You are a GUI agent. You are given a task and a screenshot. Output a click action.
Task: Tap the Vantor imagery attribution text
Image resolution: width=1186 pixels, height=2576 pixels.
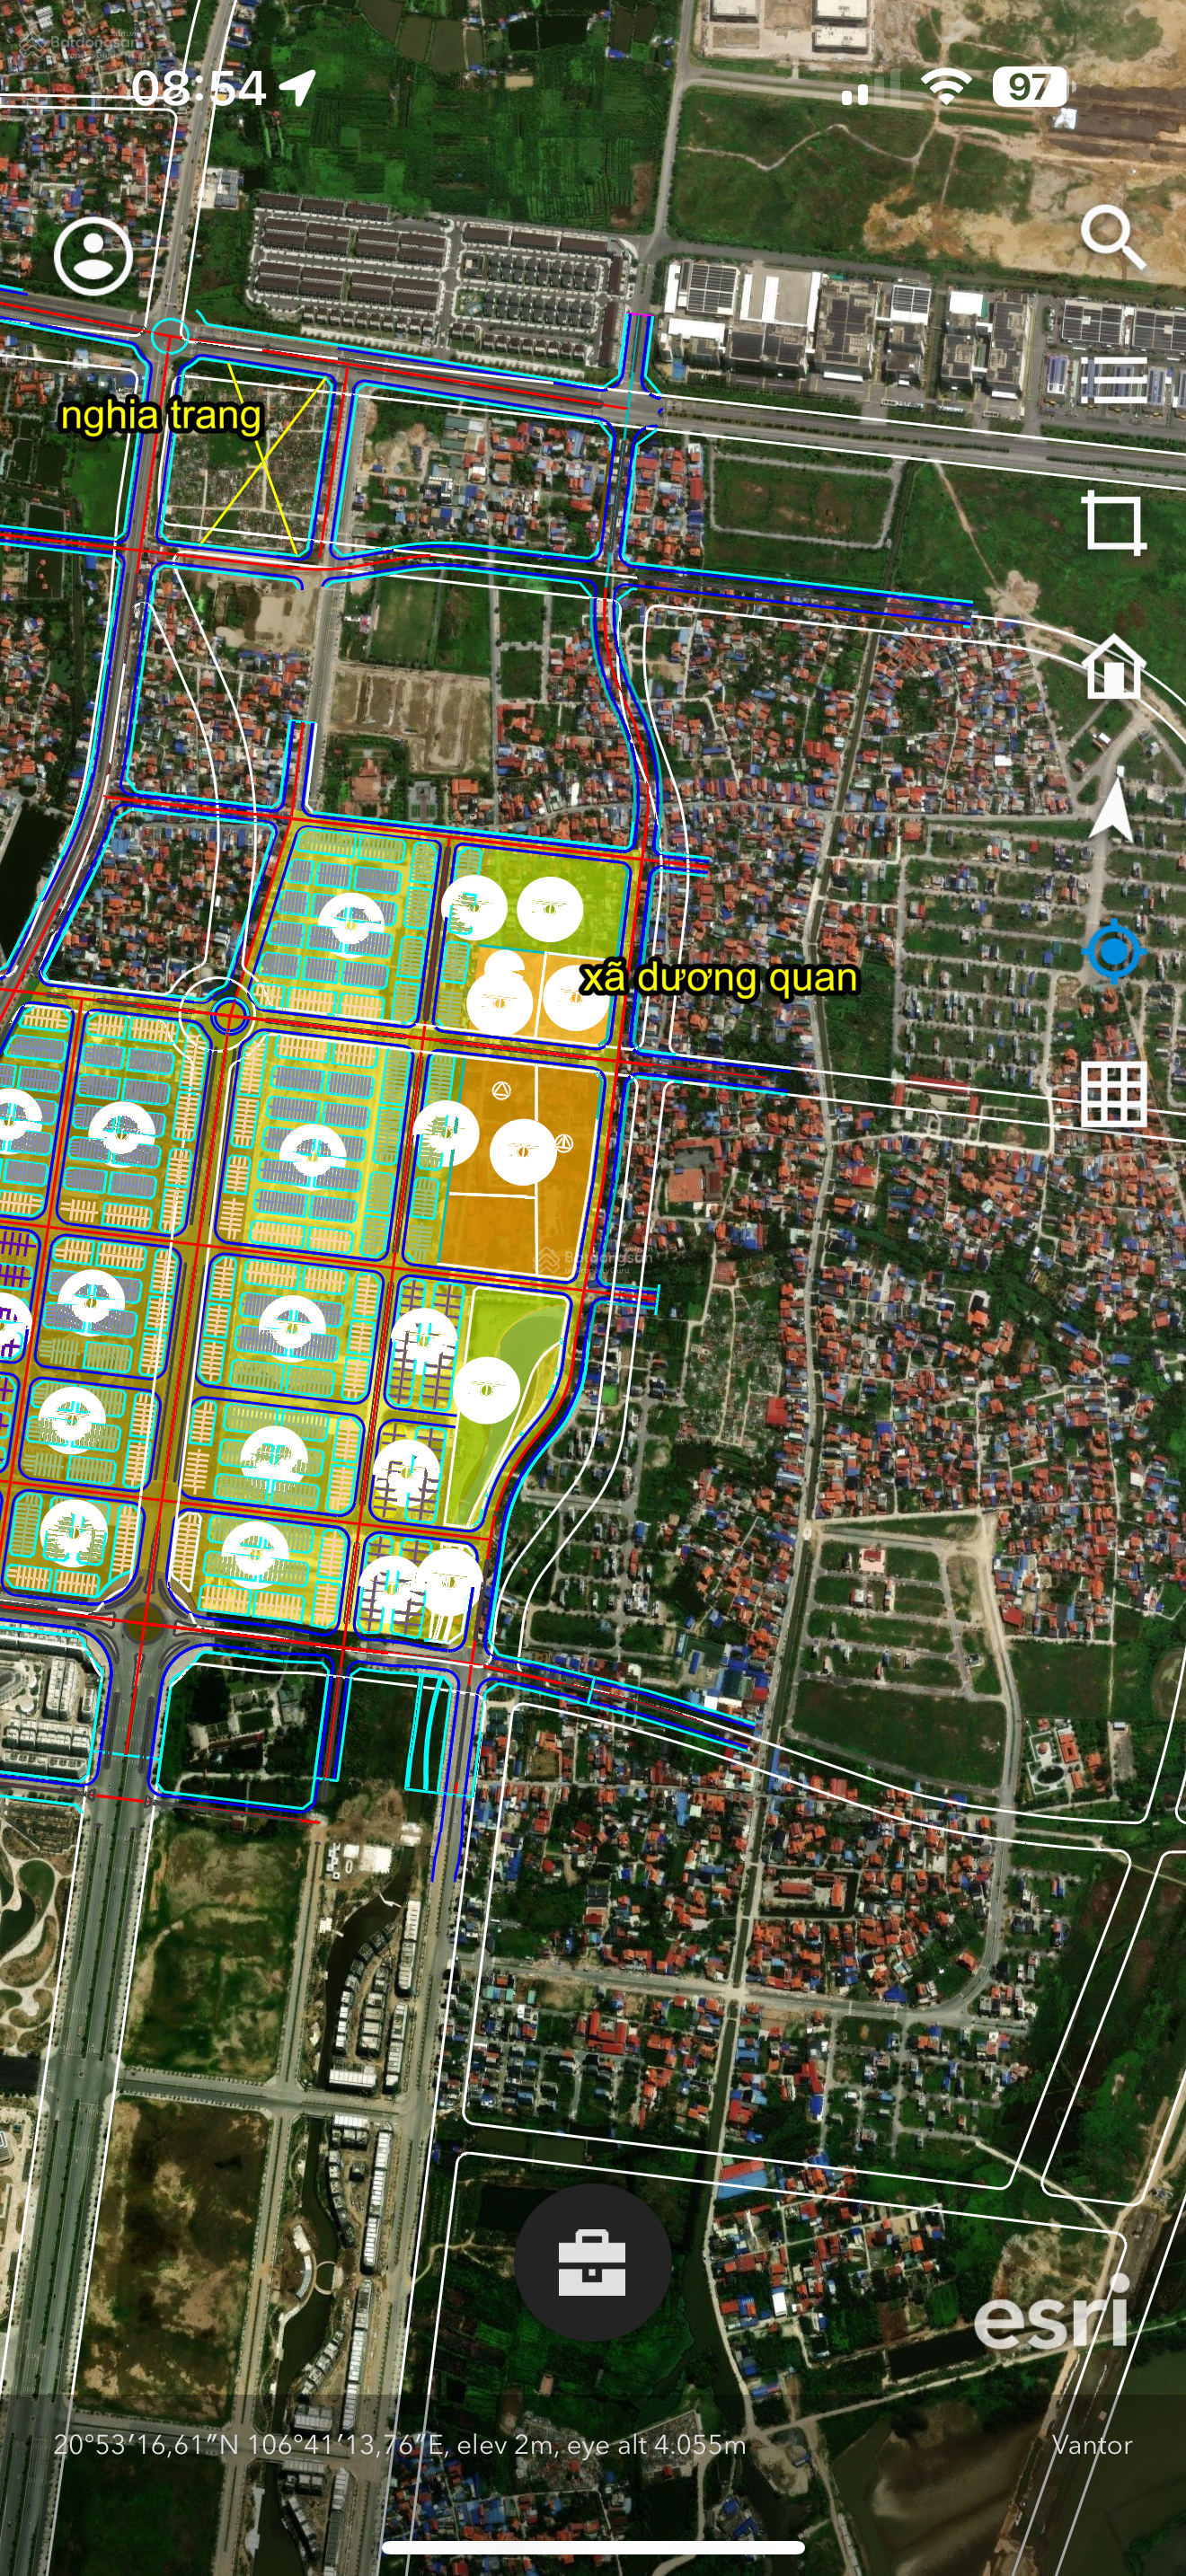tap(1091, 2445)
